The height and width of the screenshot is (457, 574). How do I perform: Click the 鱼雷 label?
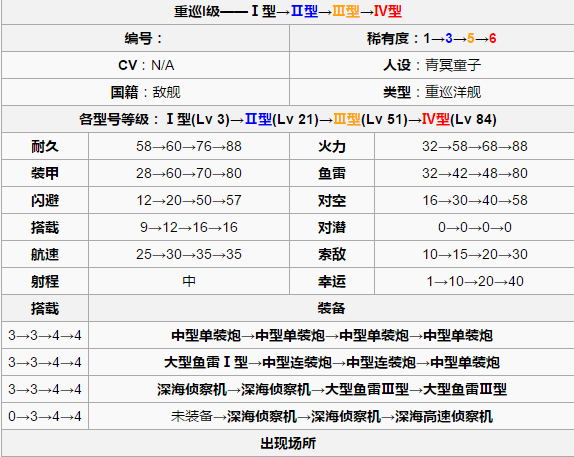(332, 174)
